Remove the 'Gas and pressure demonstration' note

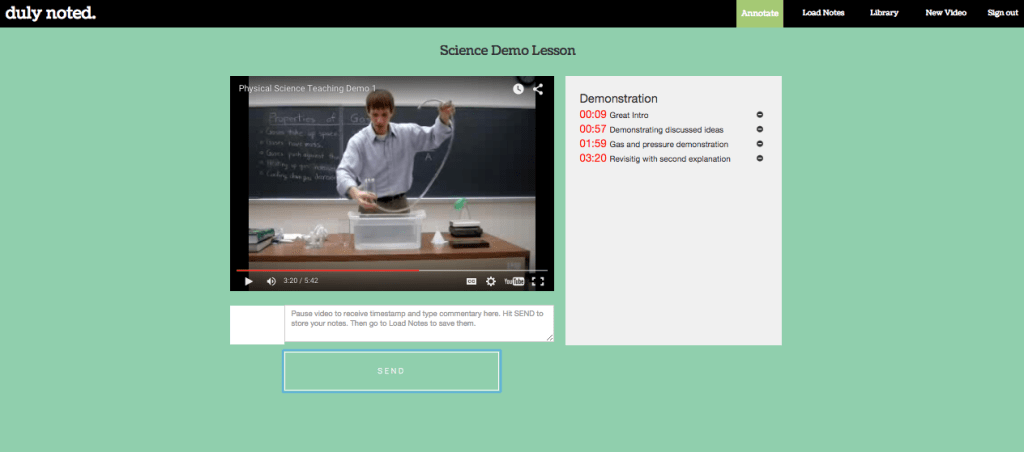[x=759, y=144]
